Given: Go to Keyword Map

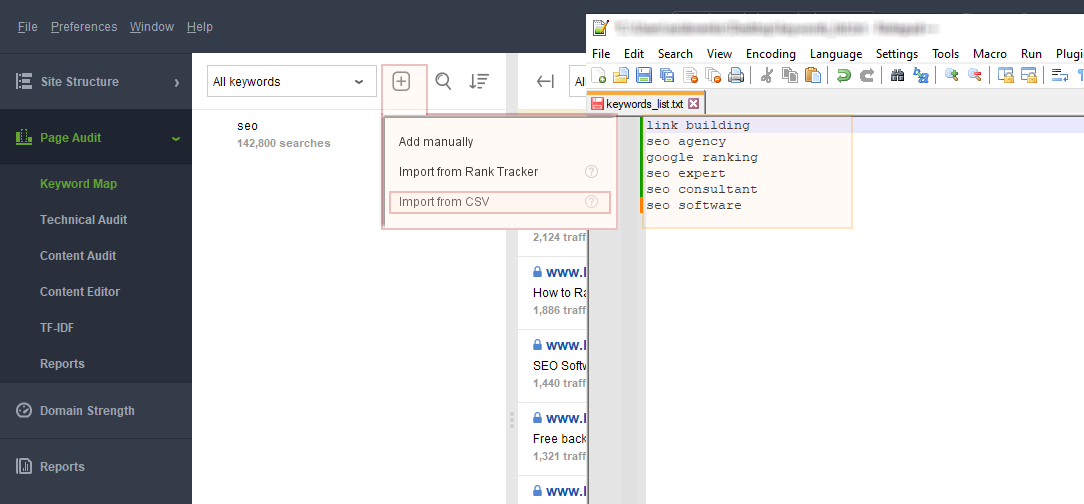Looking at the screenshot, I should pos(78,184).
